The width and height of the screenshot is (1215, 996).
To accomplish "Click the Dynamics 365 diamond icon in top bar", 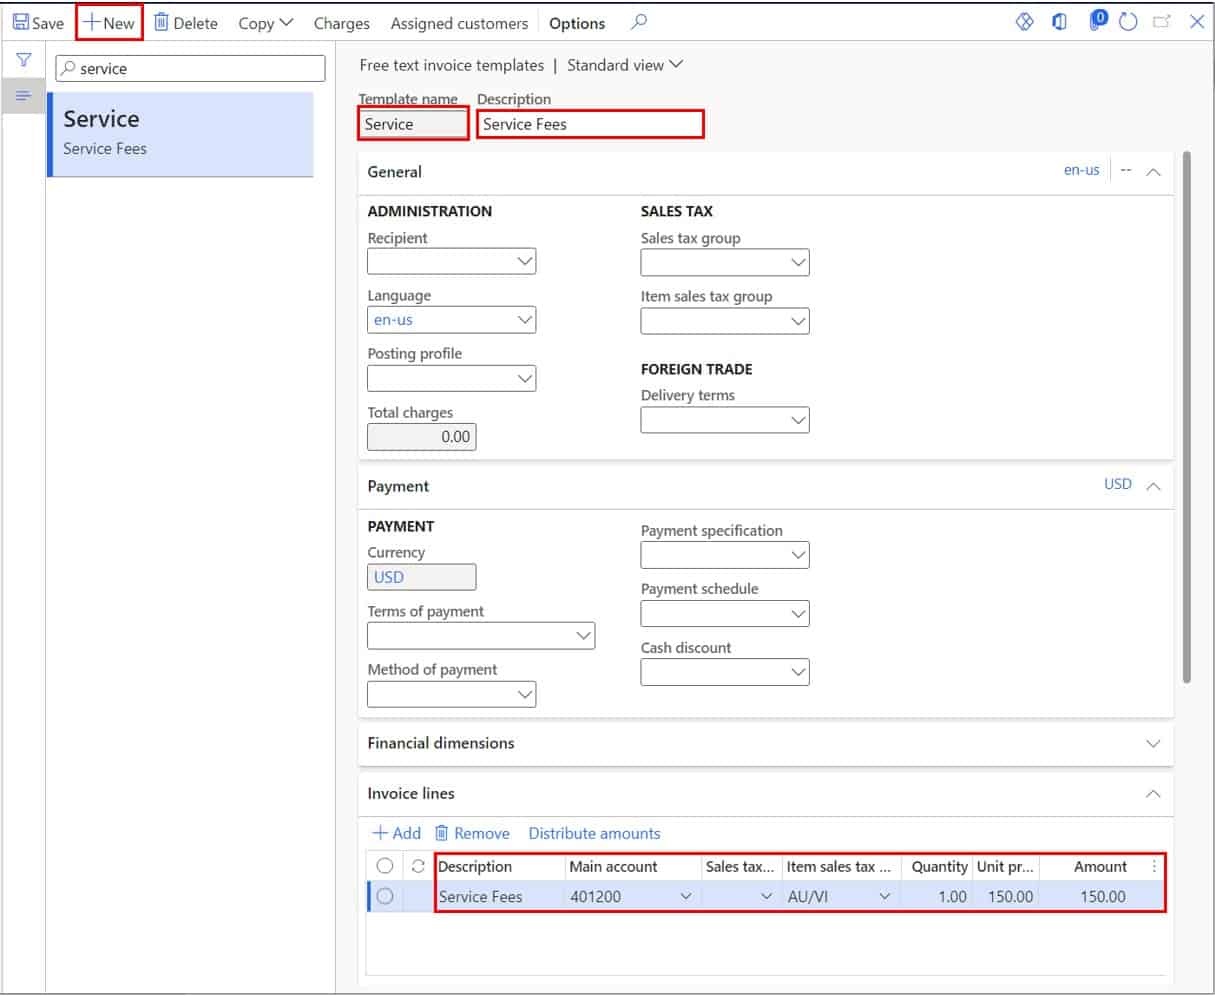I will pos(1026,20).
